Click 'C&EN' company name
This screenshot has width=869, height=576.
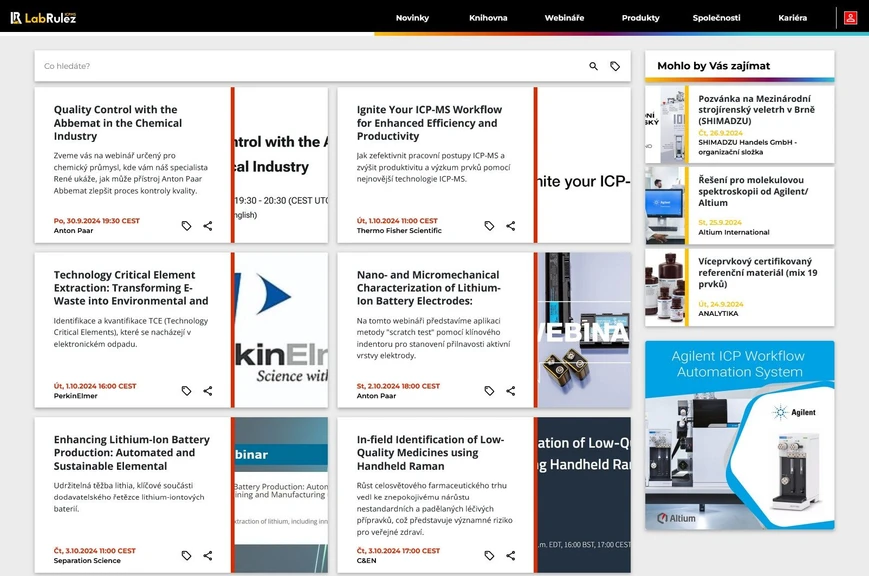[x=366, y=560]
